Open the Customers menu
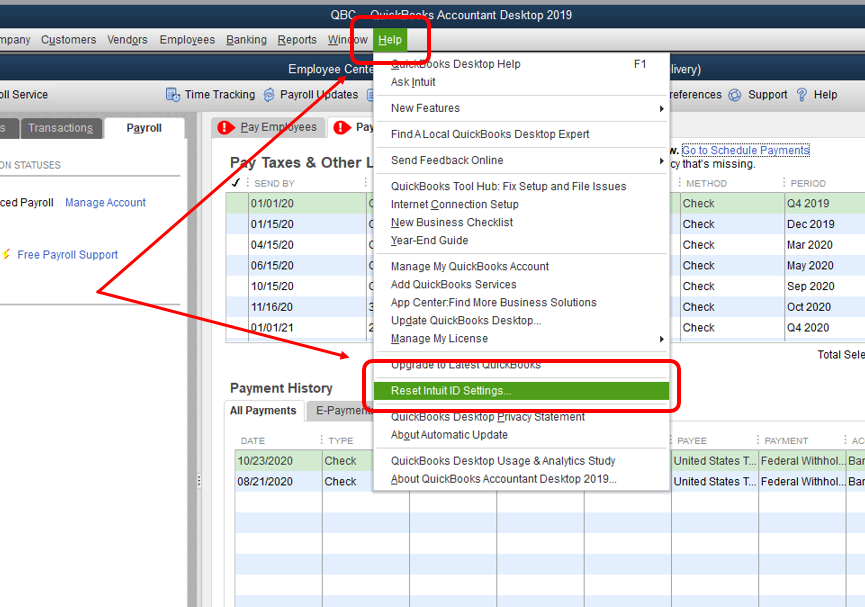 point(68,40)
